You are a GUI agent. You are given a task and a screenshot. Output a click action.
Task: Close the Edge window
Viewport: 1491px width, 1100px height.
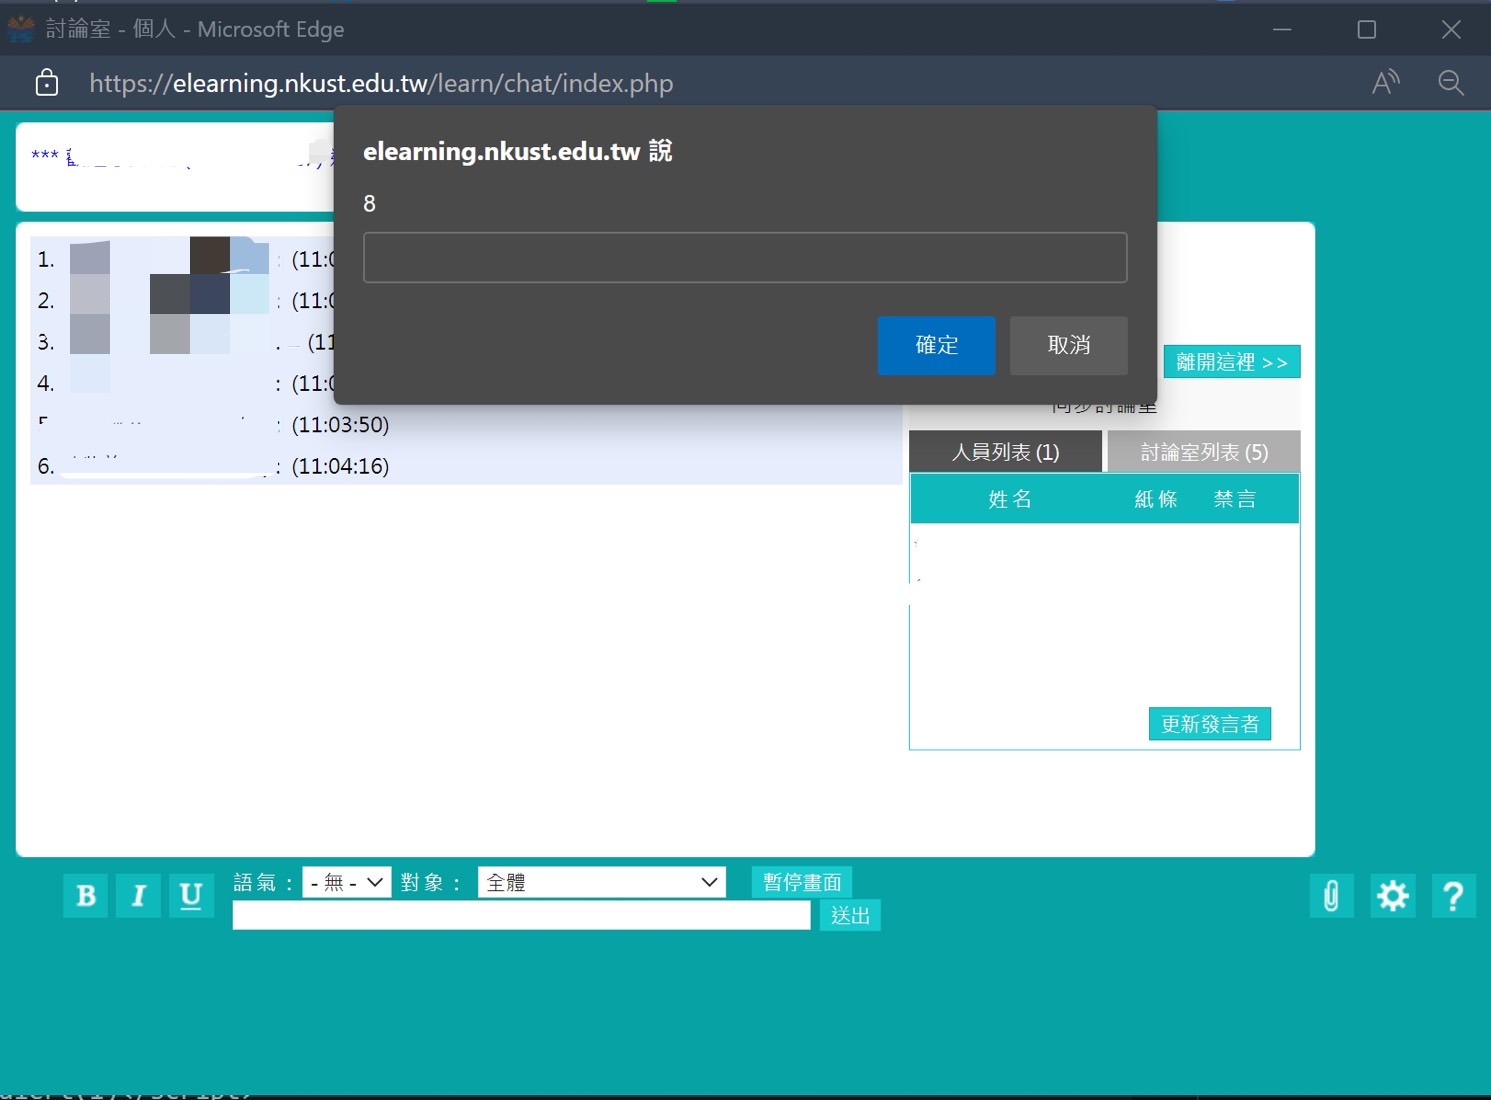[1451, 30]
